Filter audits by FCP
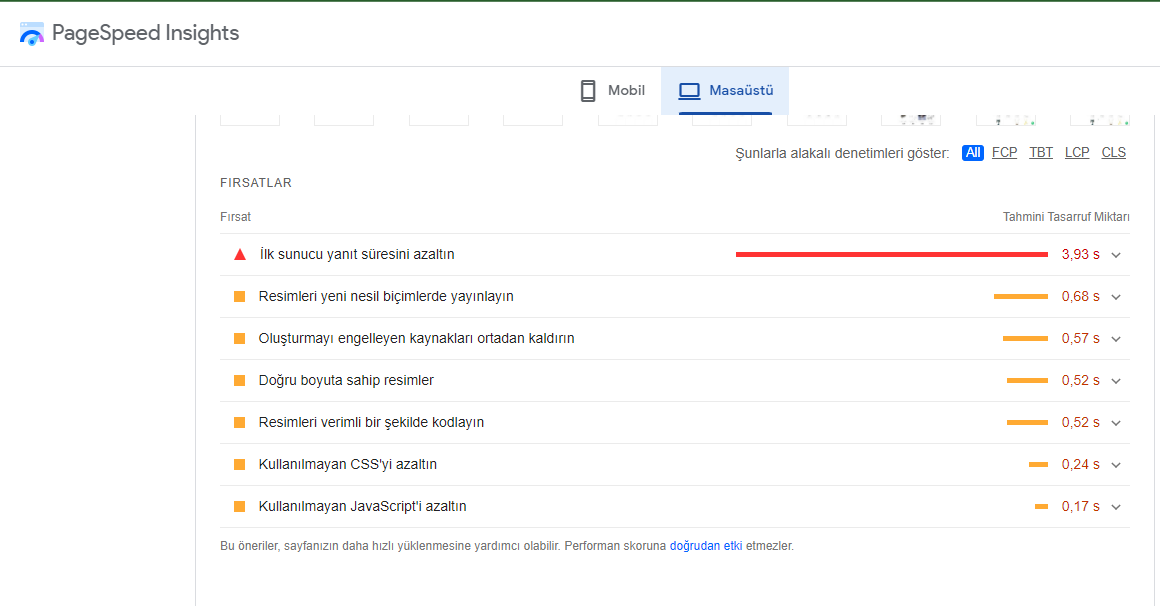Screen dimensions: 1160x606 point(1004,153)
